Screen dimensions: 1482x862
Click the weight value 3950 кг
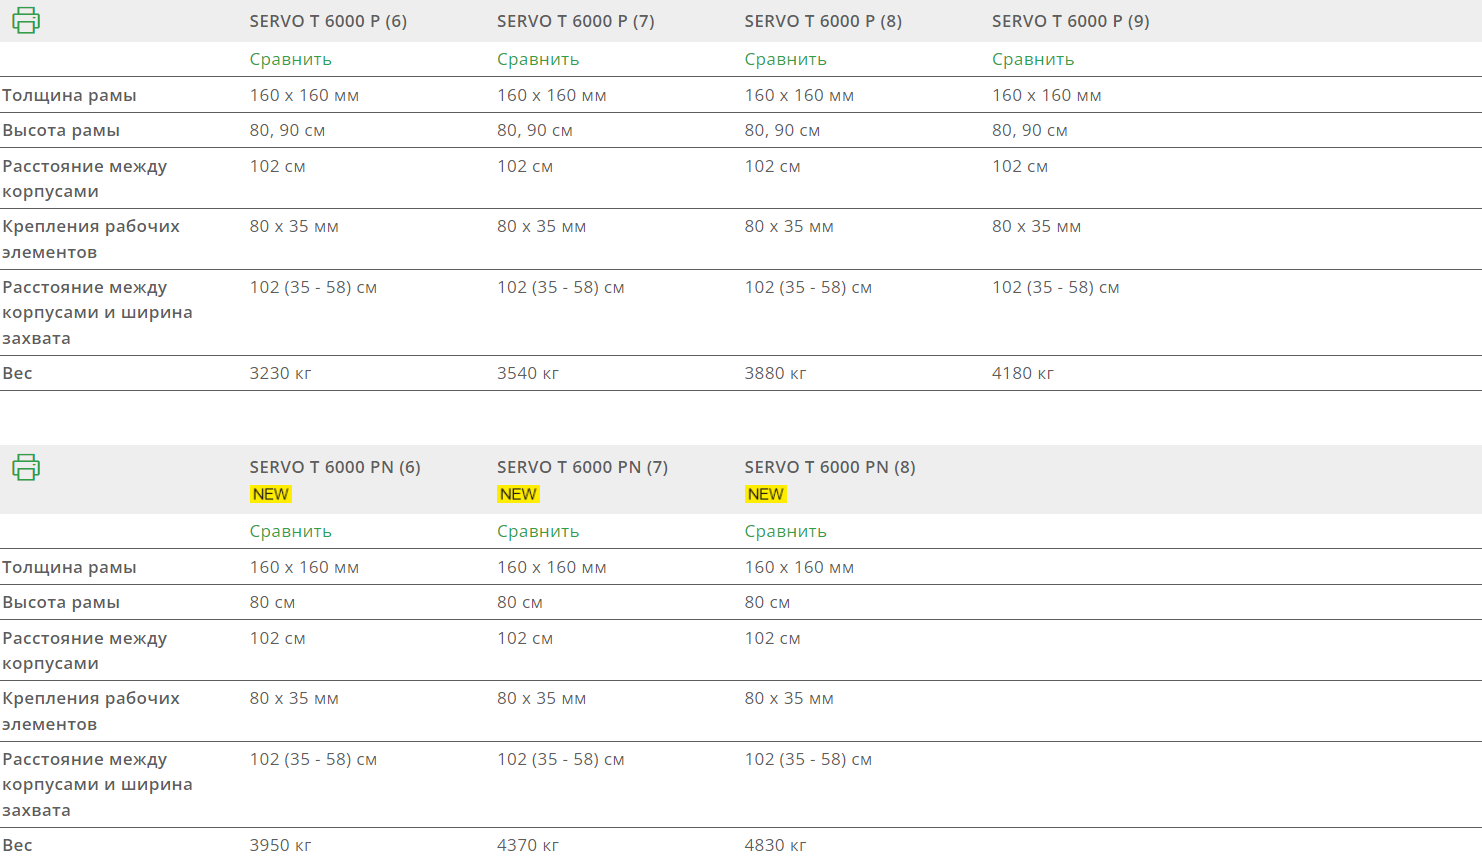pyautogui.click(x=281, y=845)
